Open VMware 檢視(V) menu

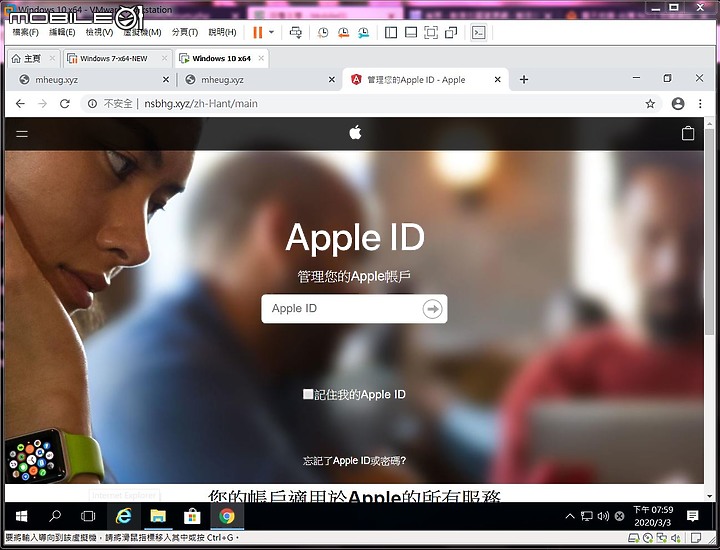click(x=99, y=32)
